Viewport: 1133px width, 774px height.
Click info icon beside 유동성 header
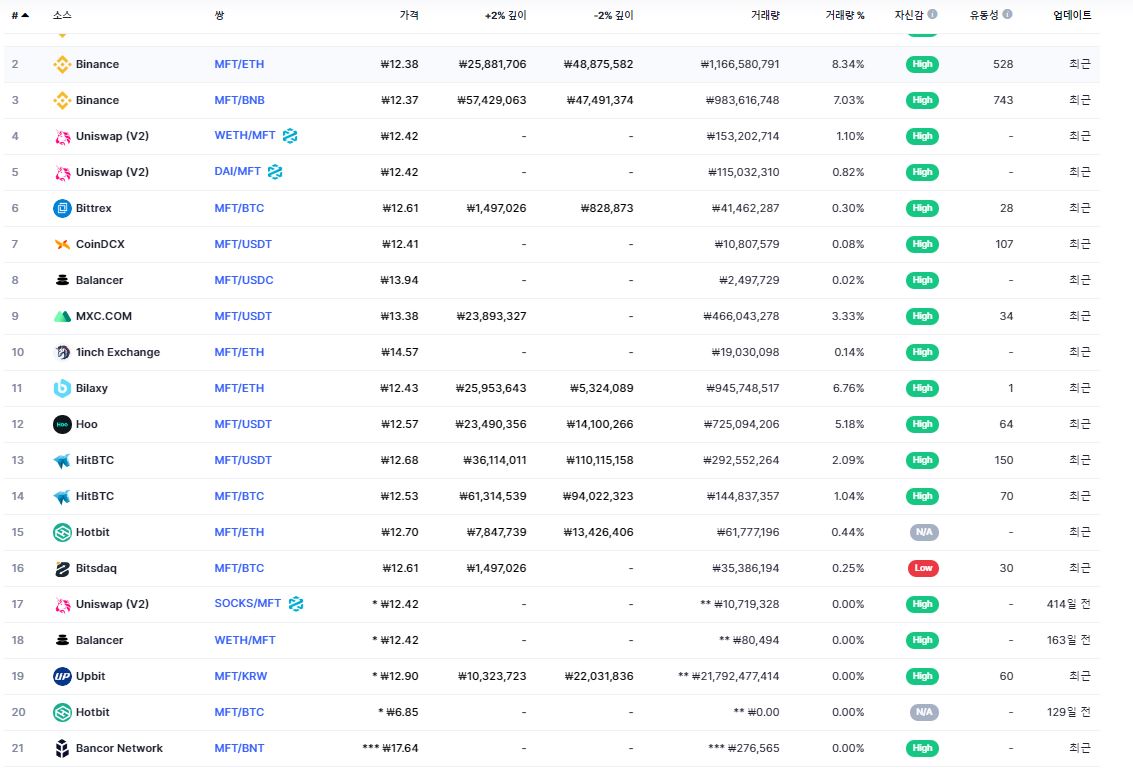1007,14
